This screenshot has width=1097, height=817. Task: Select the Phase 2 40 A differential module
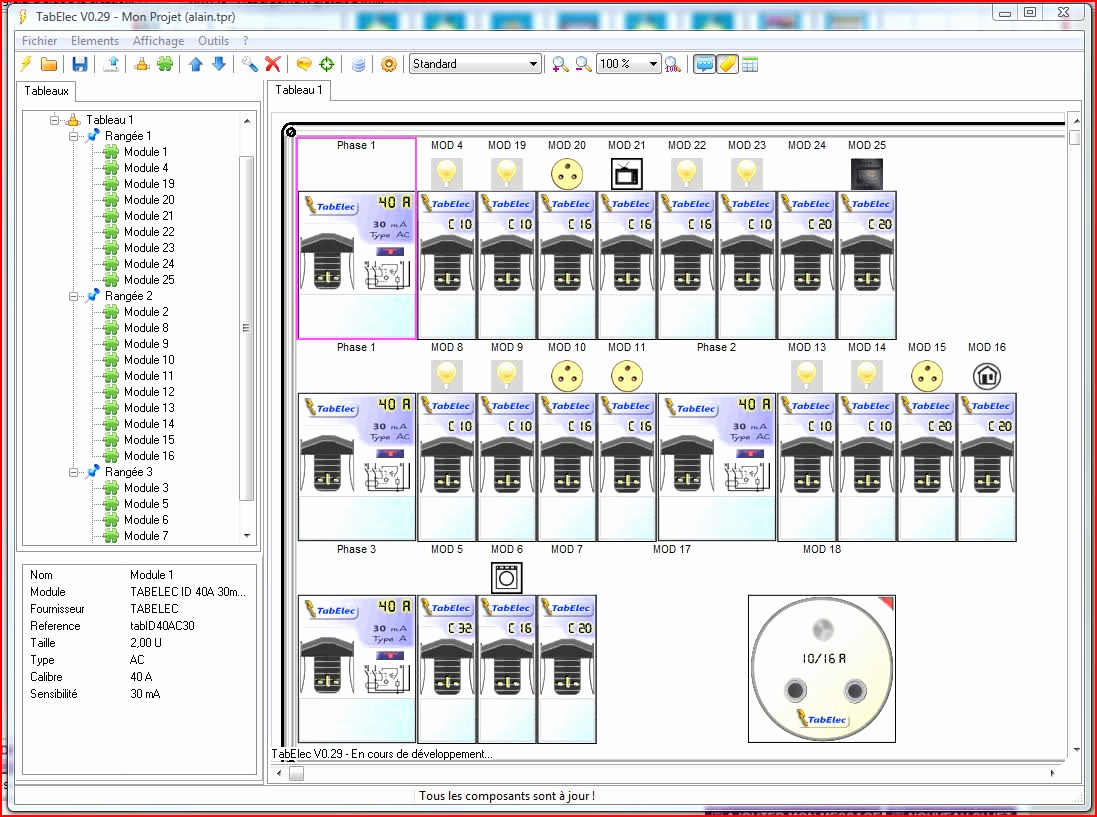click(716, 467)
